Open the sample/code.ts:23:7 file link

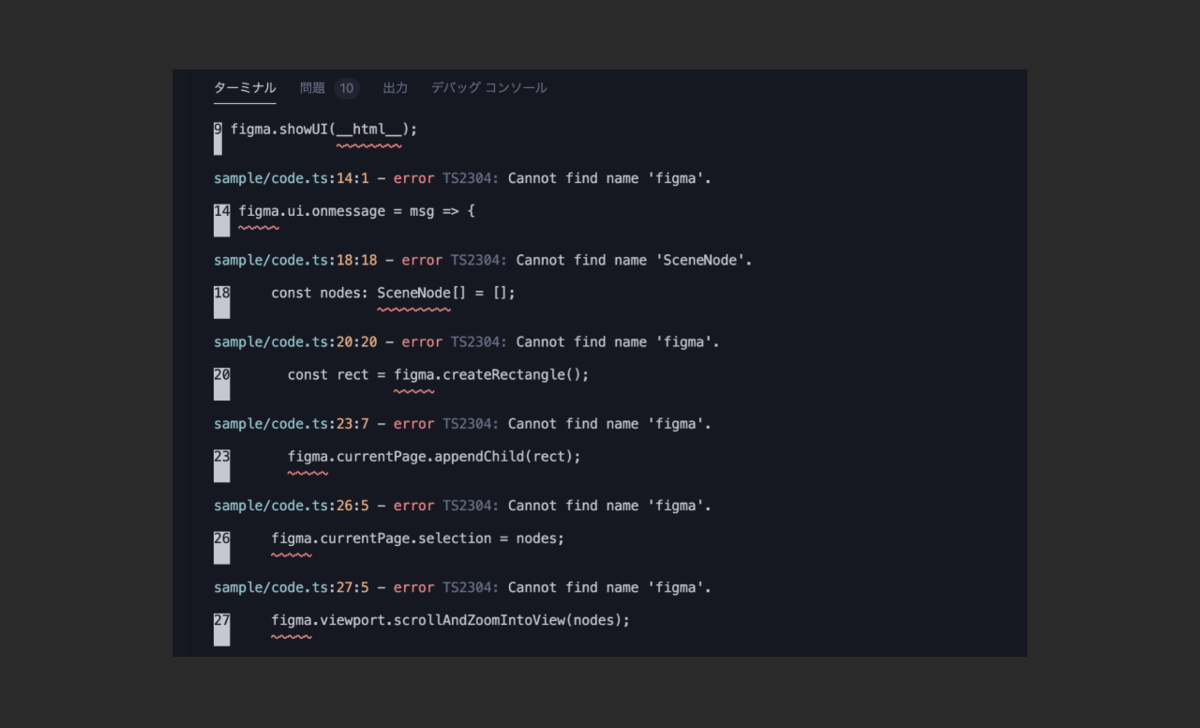pos(292,424)
